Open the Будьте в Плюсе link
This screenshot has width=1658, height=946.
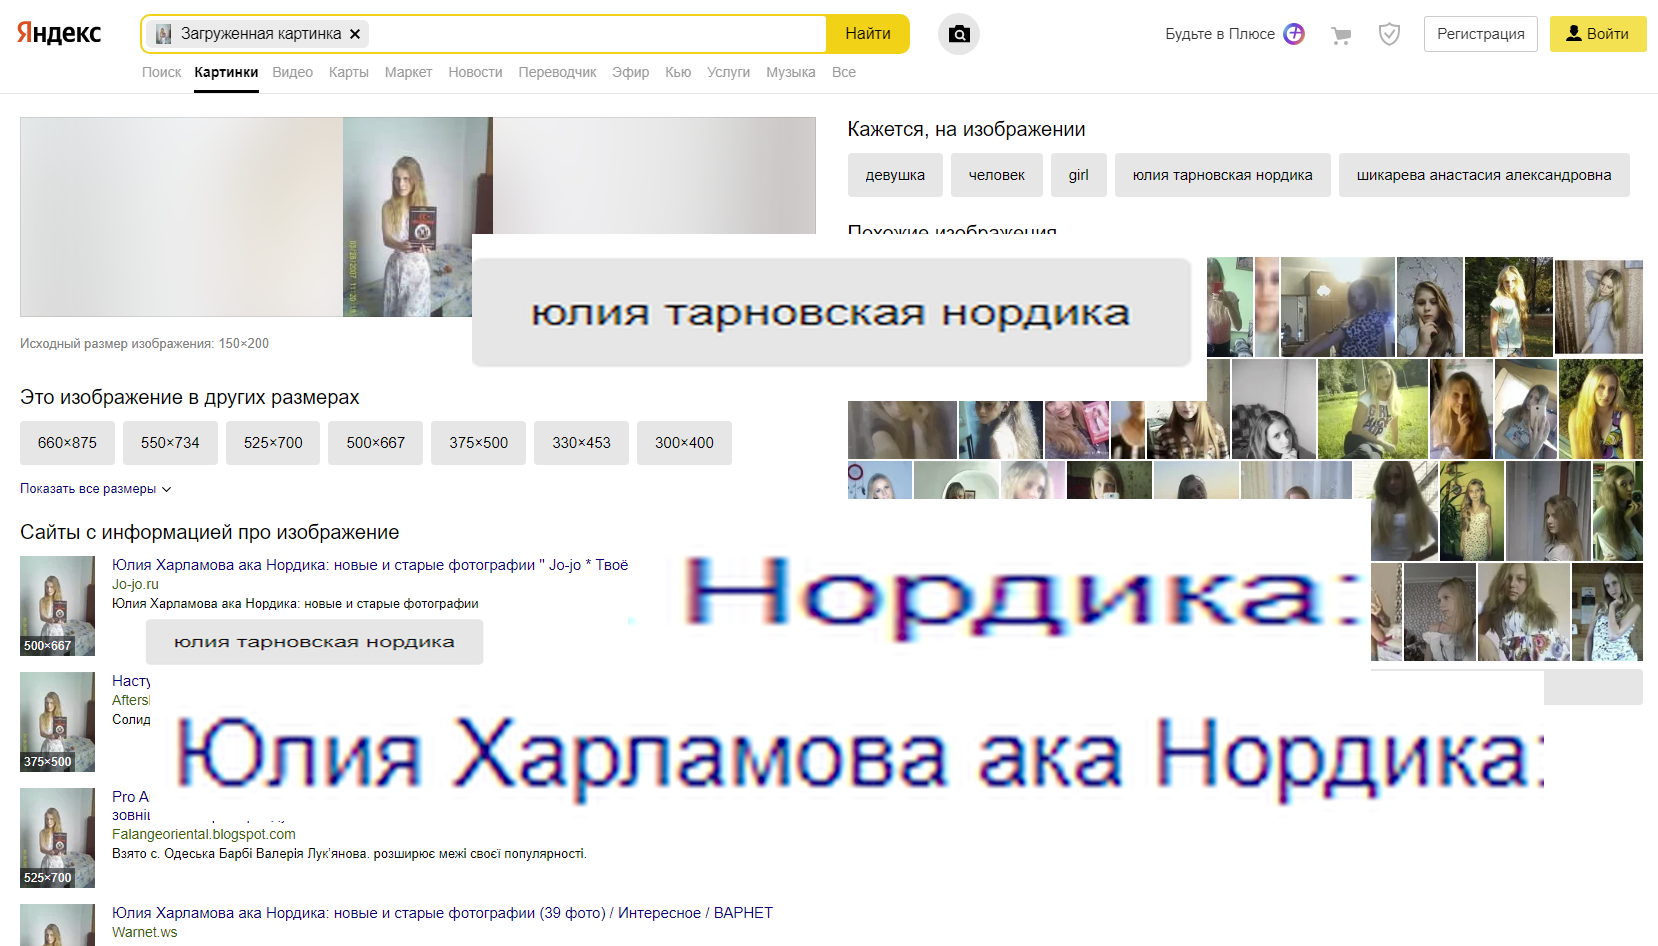click(x=1220, y=34)
